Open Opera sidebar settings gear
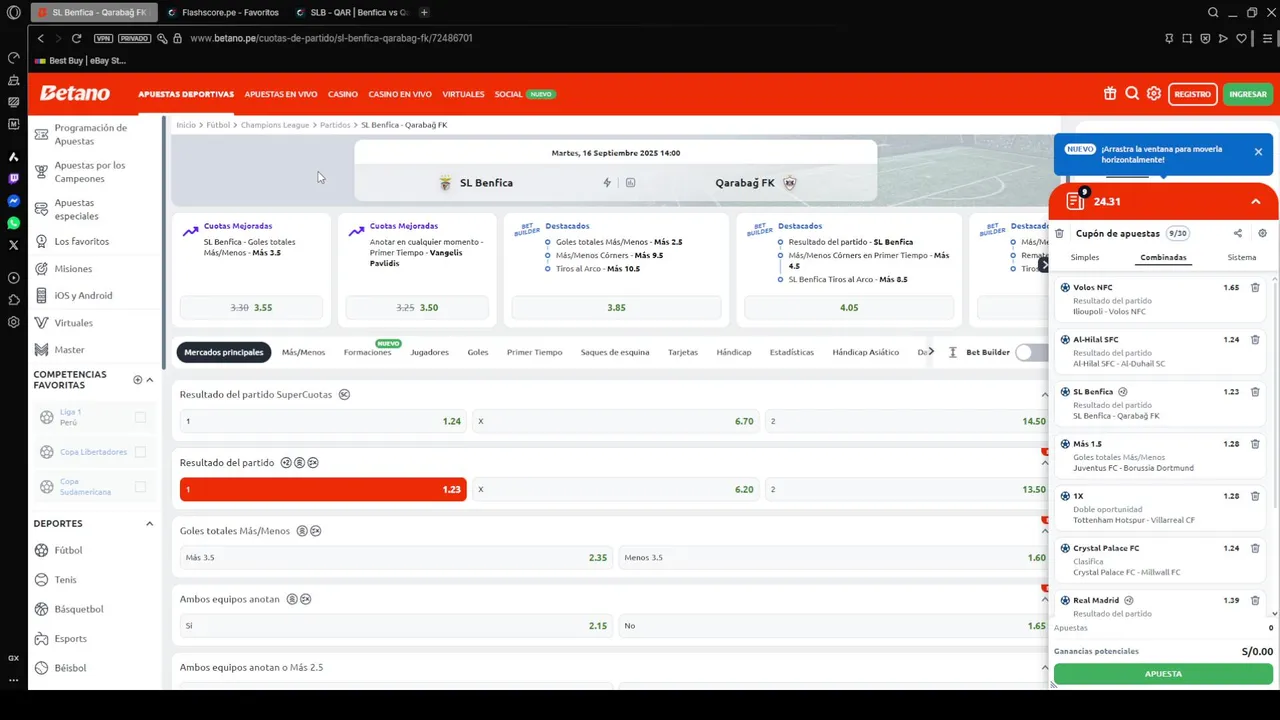 click(x=13, y=322)
